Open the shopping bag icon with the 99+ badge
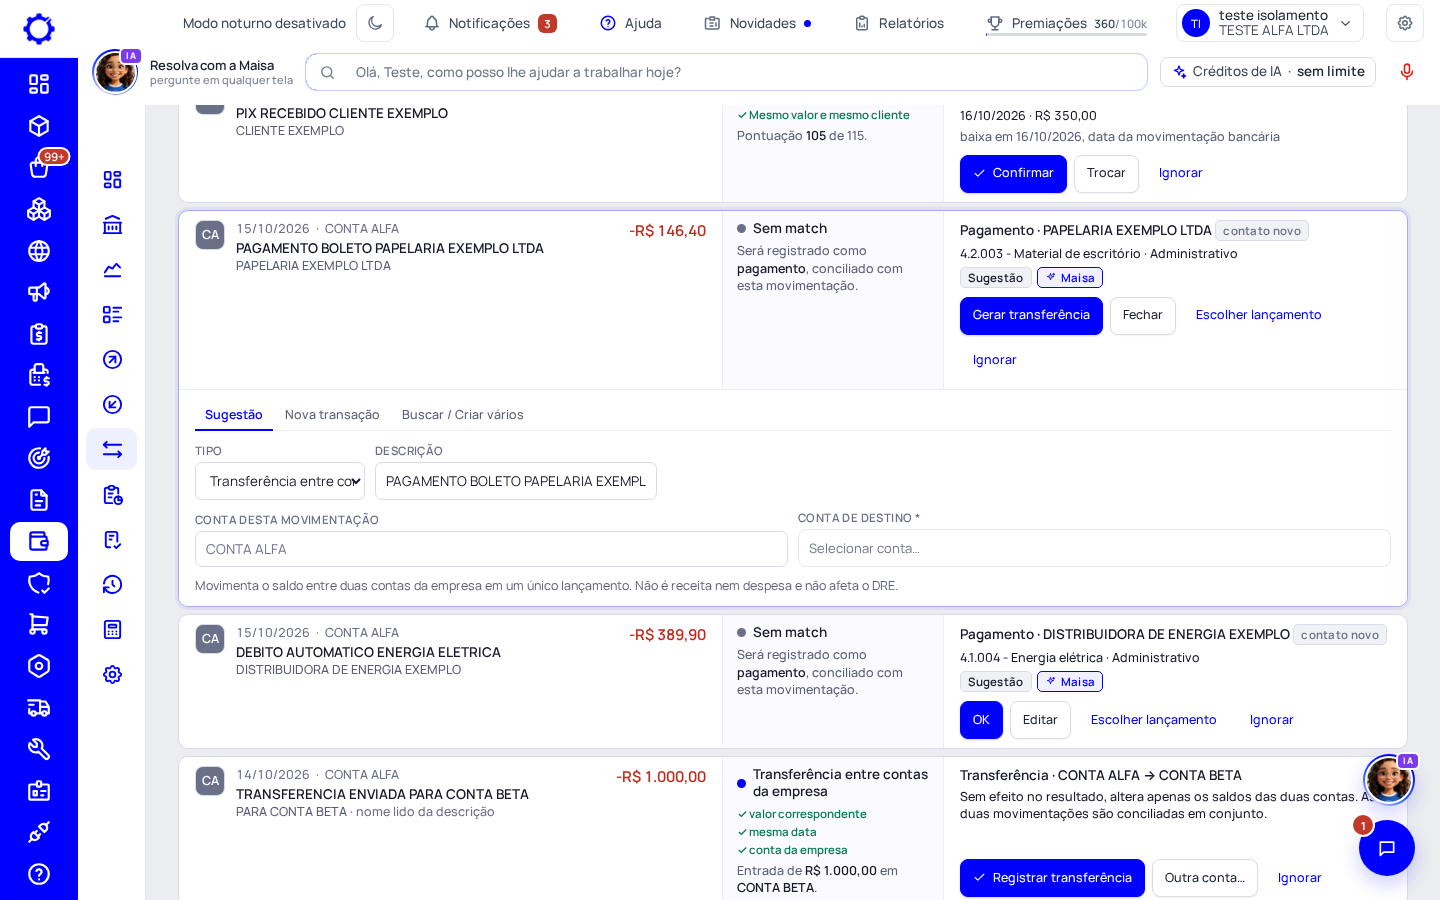 (x=39, y=167)
